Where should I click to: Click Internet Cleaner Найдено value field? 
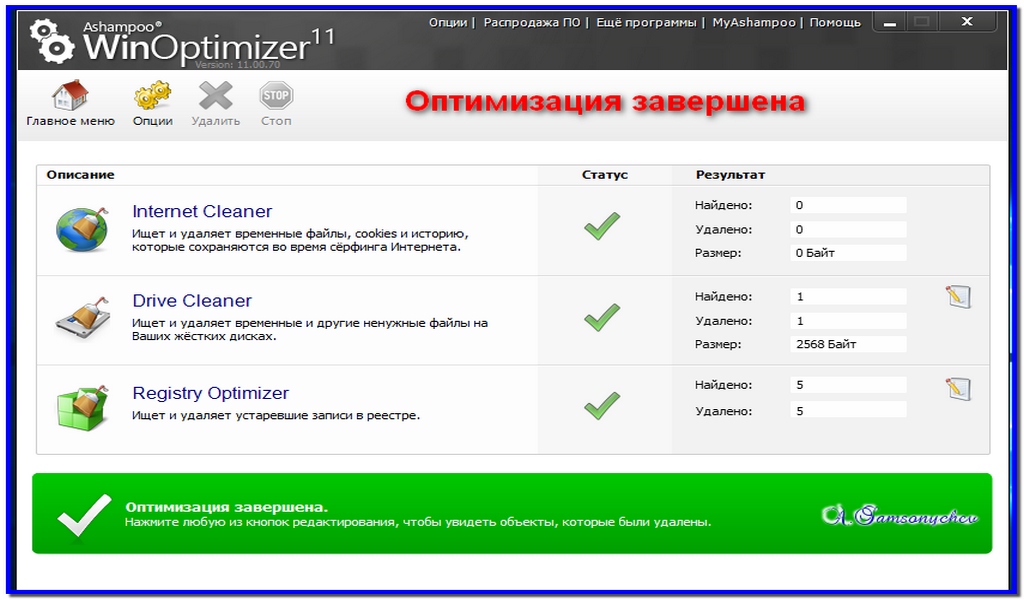848,205
